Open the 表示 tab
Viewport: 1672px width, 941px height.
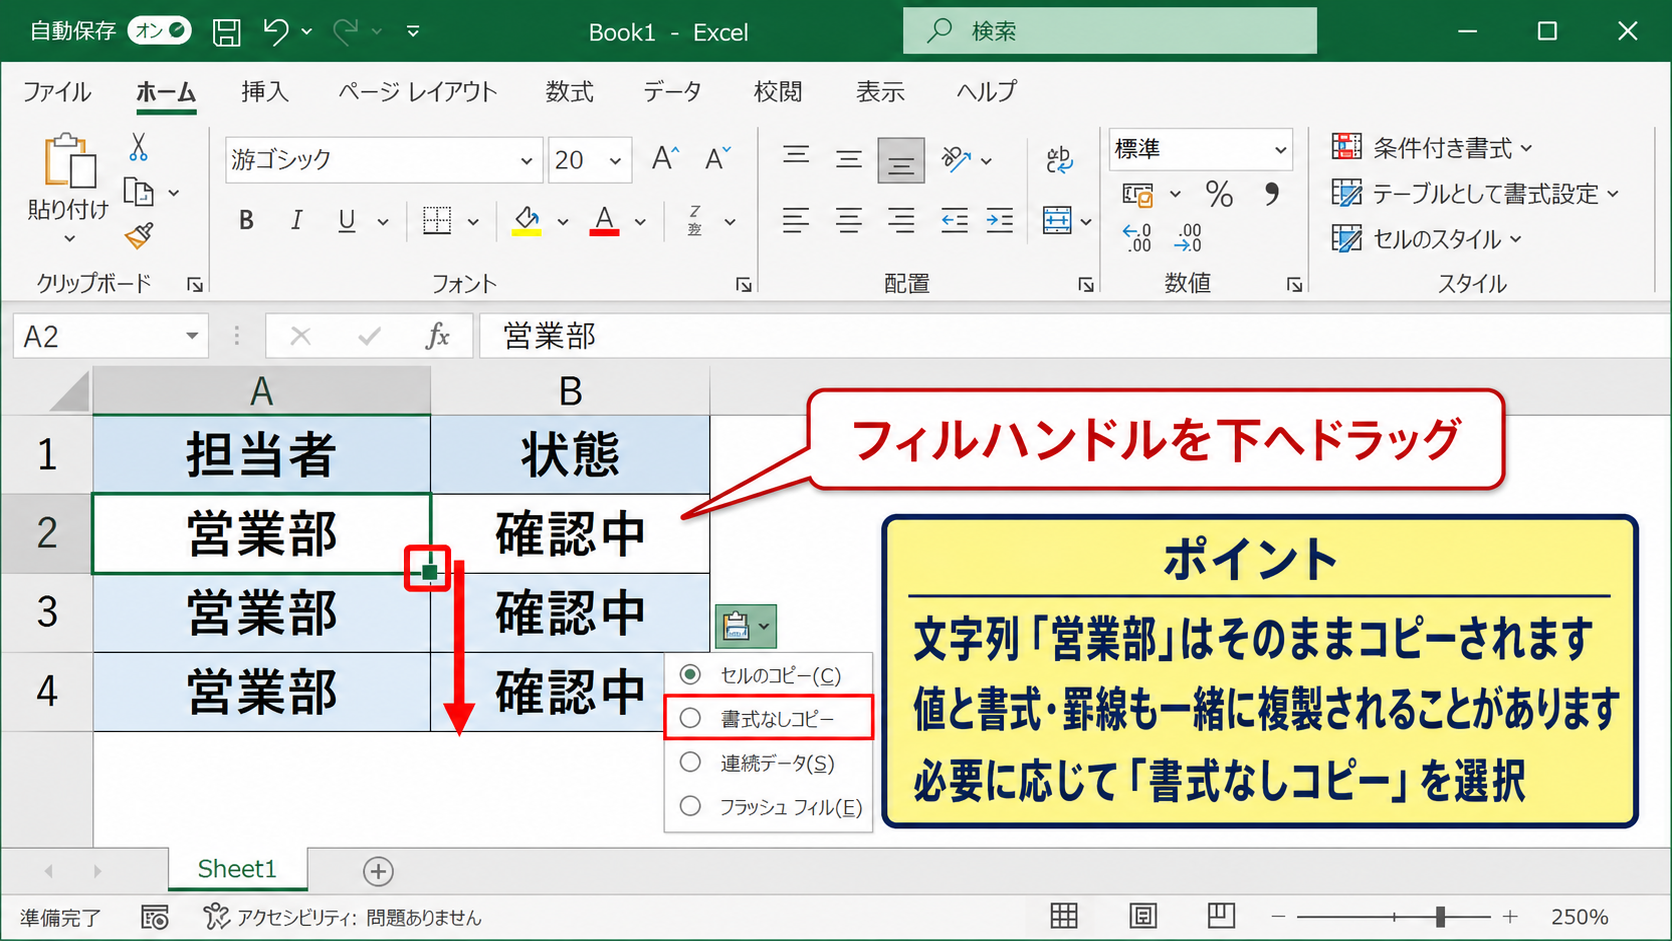click(x=880, y=92)
